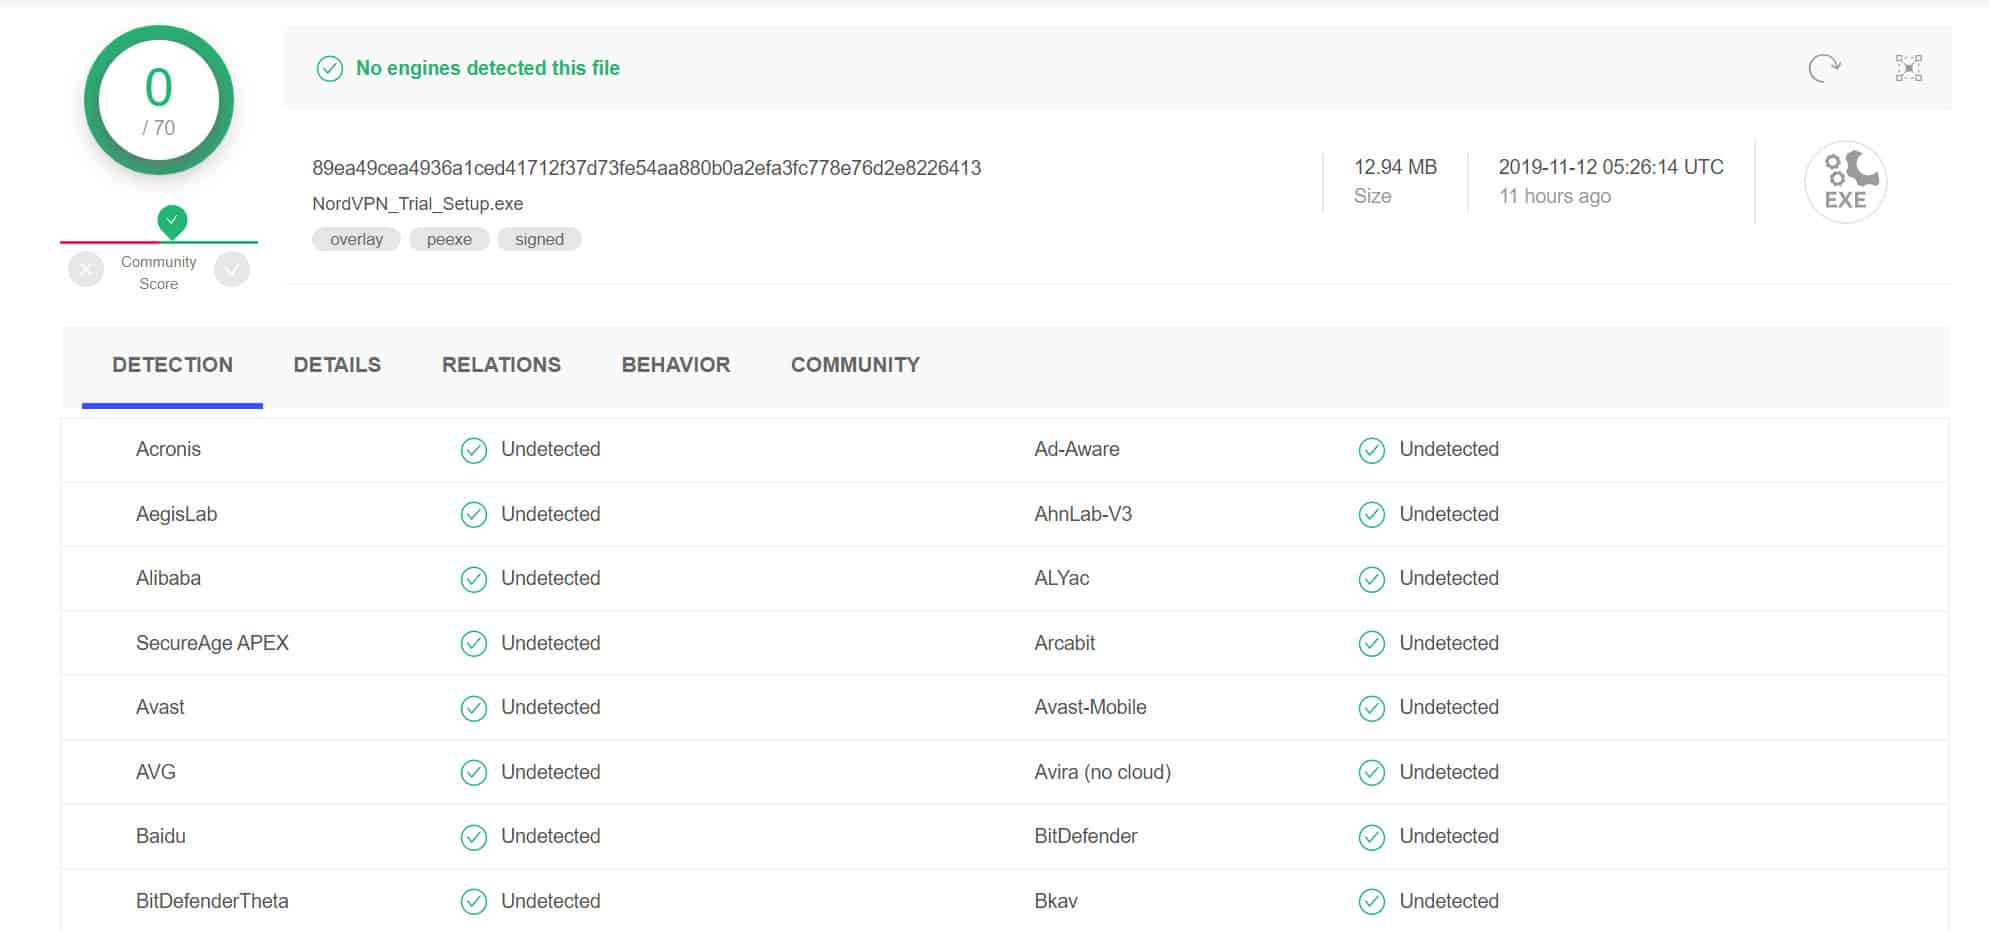Viewport: 1989px width, 931px height.
Task: Click Undetected result for Baidu
Action: click(550, 836)
